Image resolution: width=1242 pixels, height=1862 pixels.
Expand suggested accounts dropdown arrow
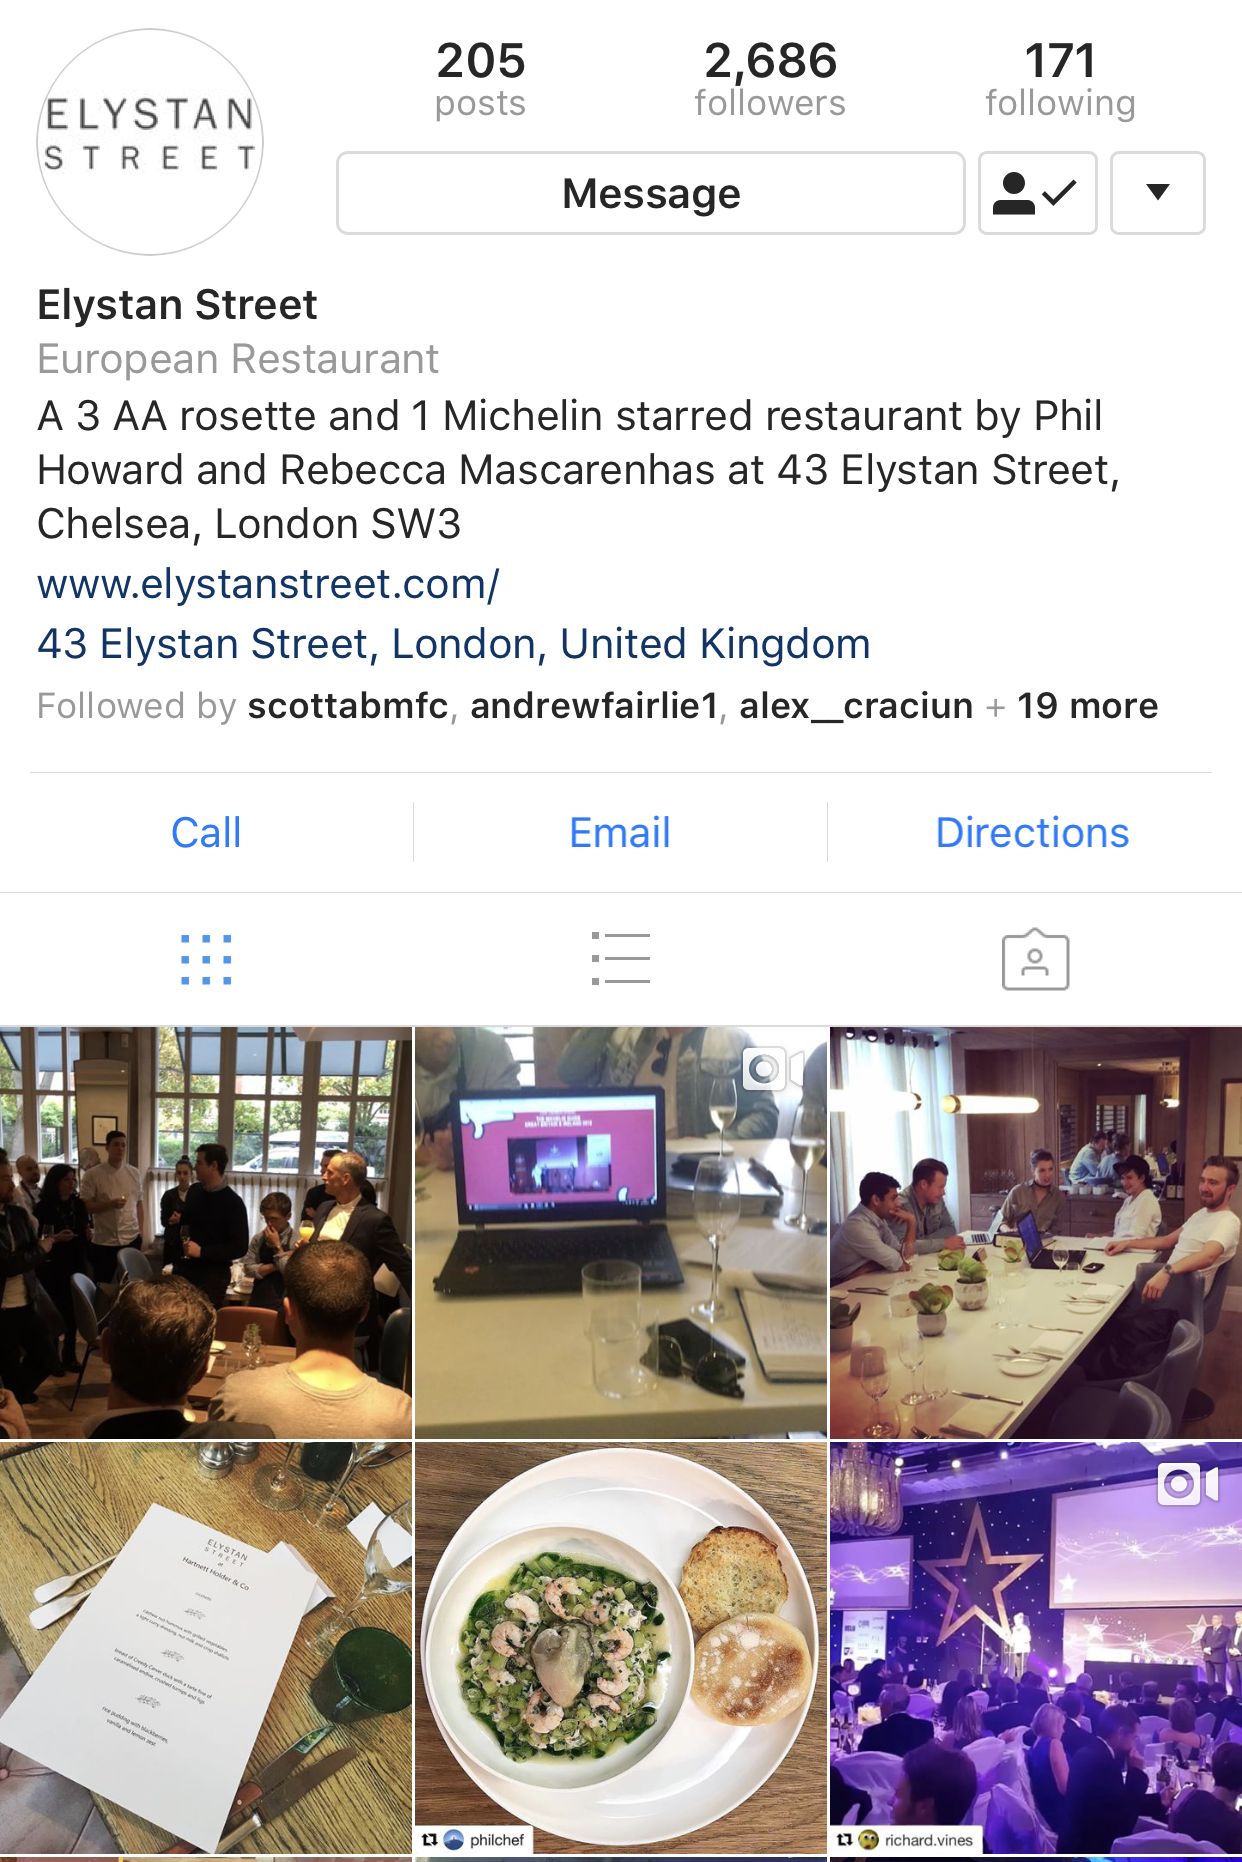1157,193
